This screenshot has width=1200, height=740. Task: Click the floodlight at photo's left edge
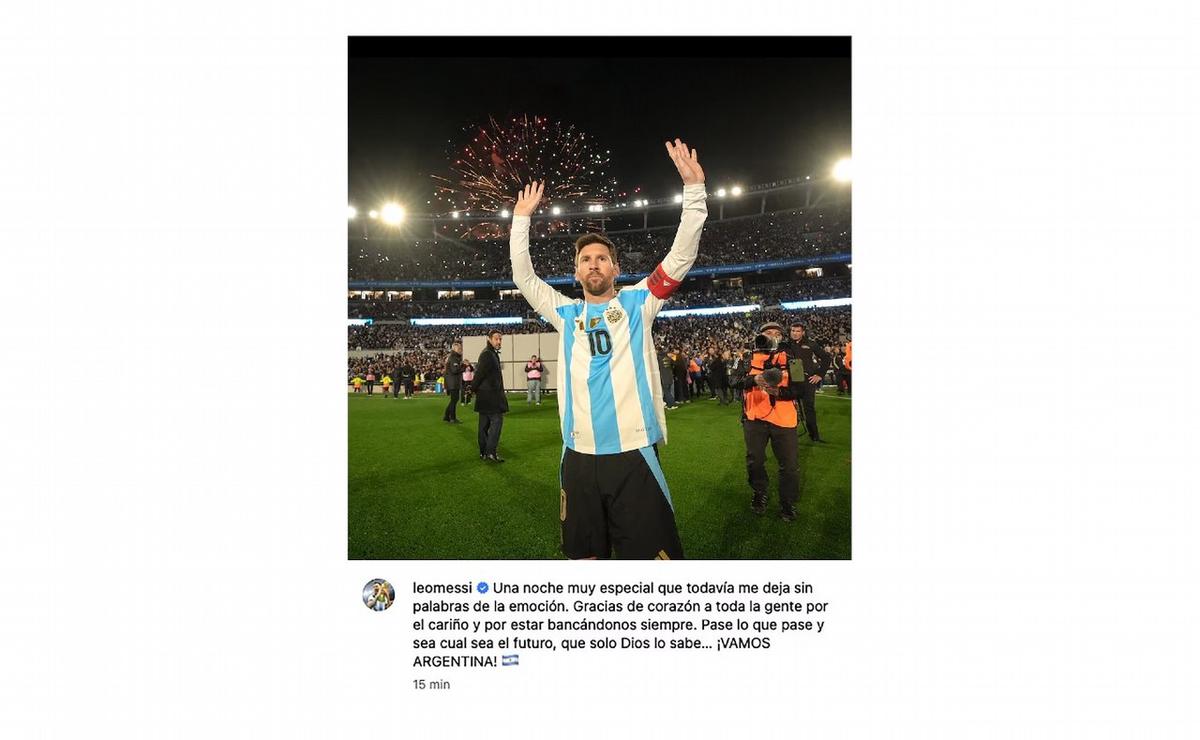click(x=392, y=214)
